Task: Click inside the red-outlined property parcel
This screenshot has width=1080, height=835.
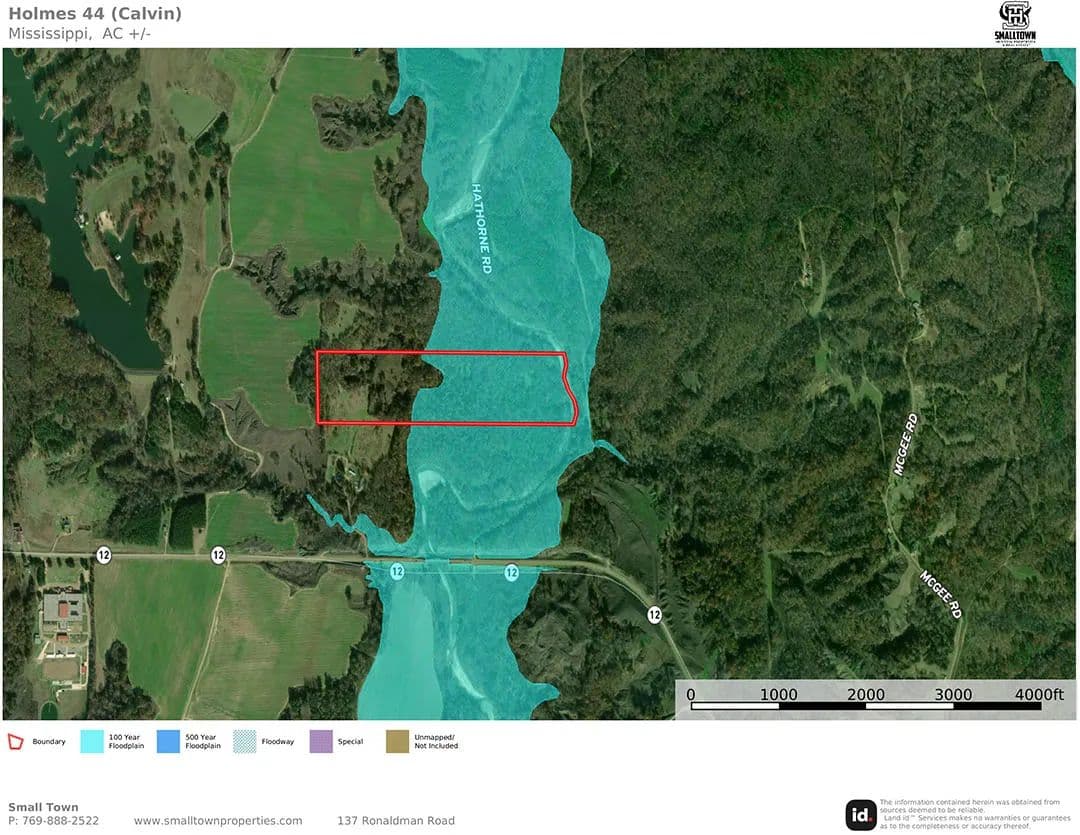Action: tap(490, 388)
